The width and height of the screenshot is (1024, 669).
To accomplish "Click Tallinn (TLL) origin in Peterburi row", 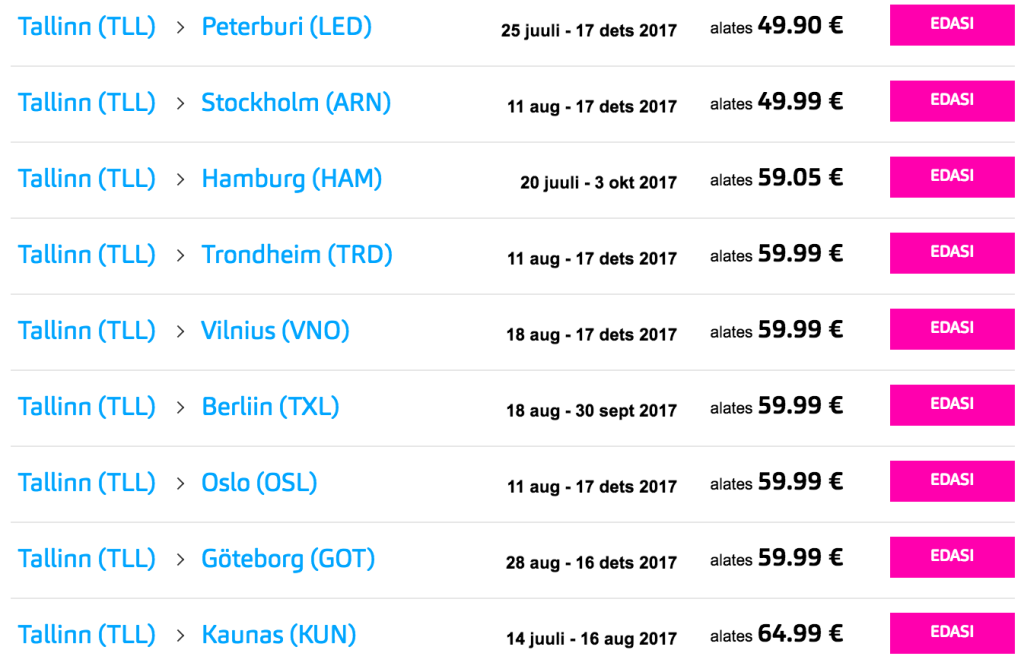I will (87, 27).
